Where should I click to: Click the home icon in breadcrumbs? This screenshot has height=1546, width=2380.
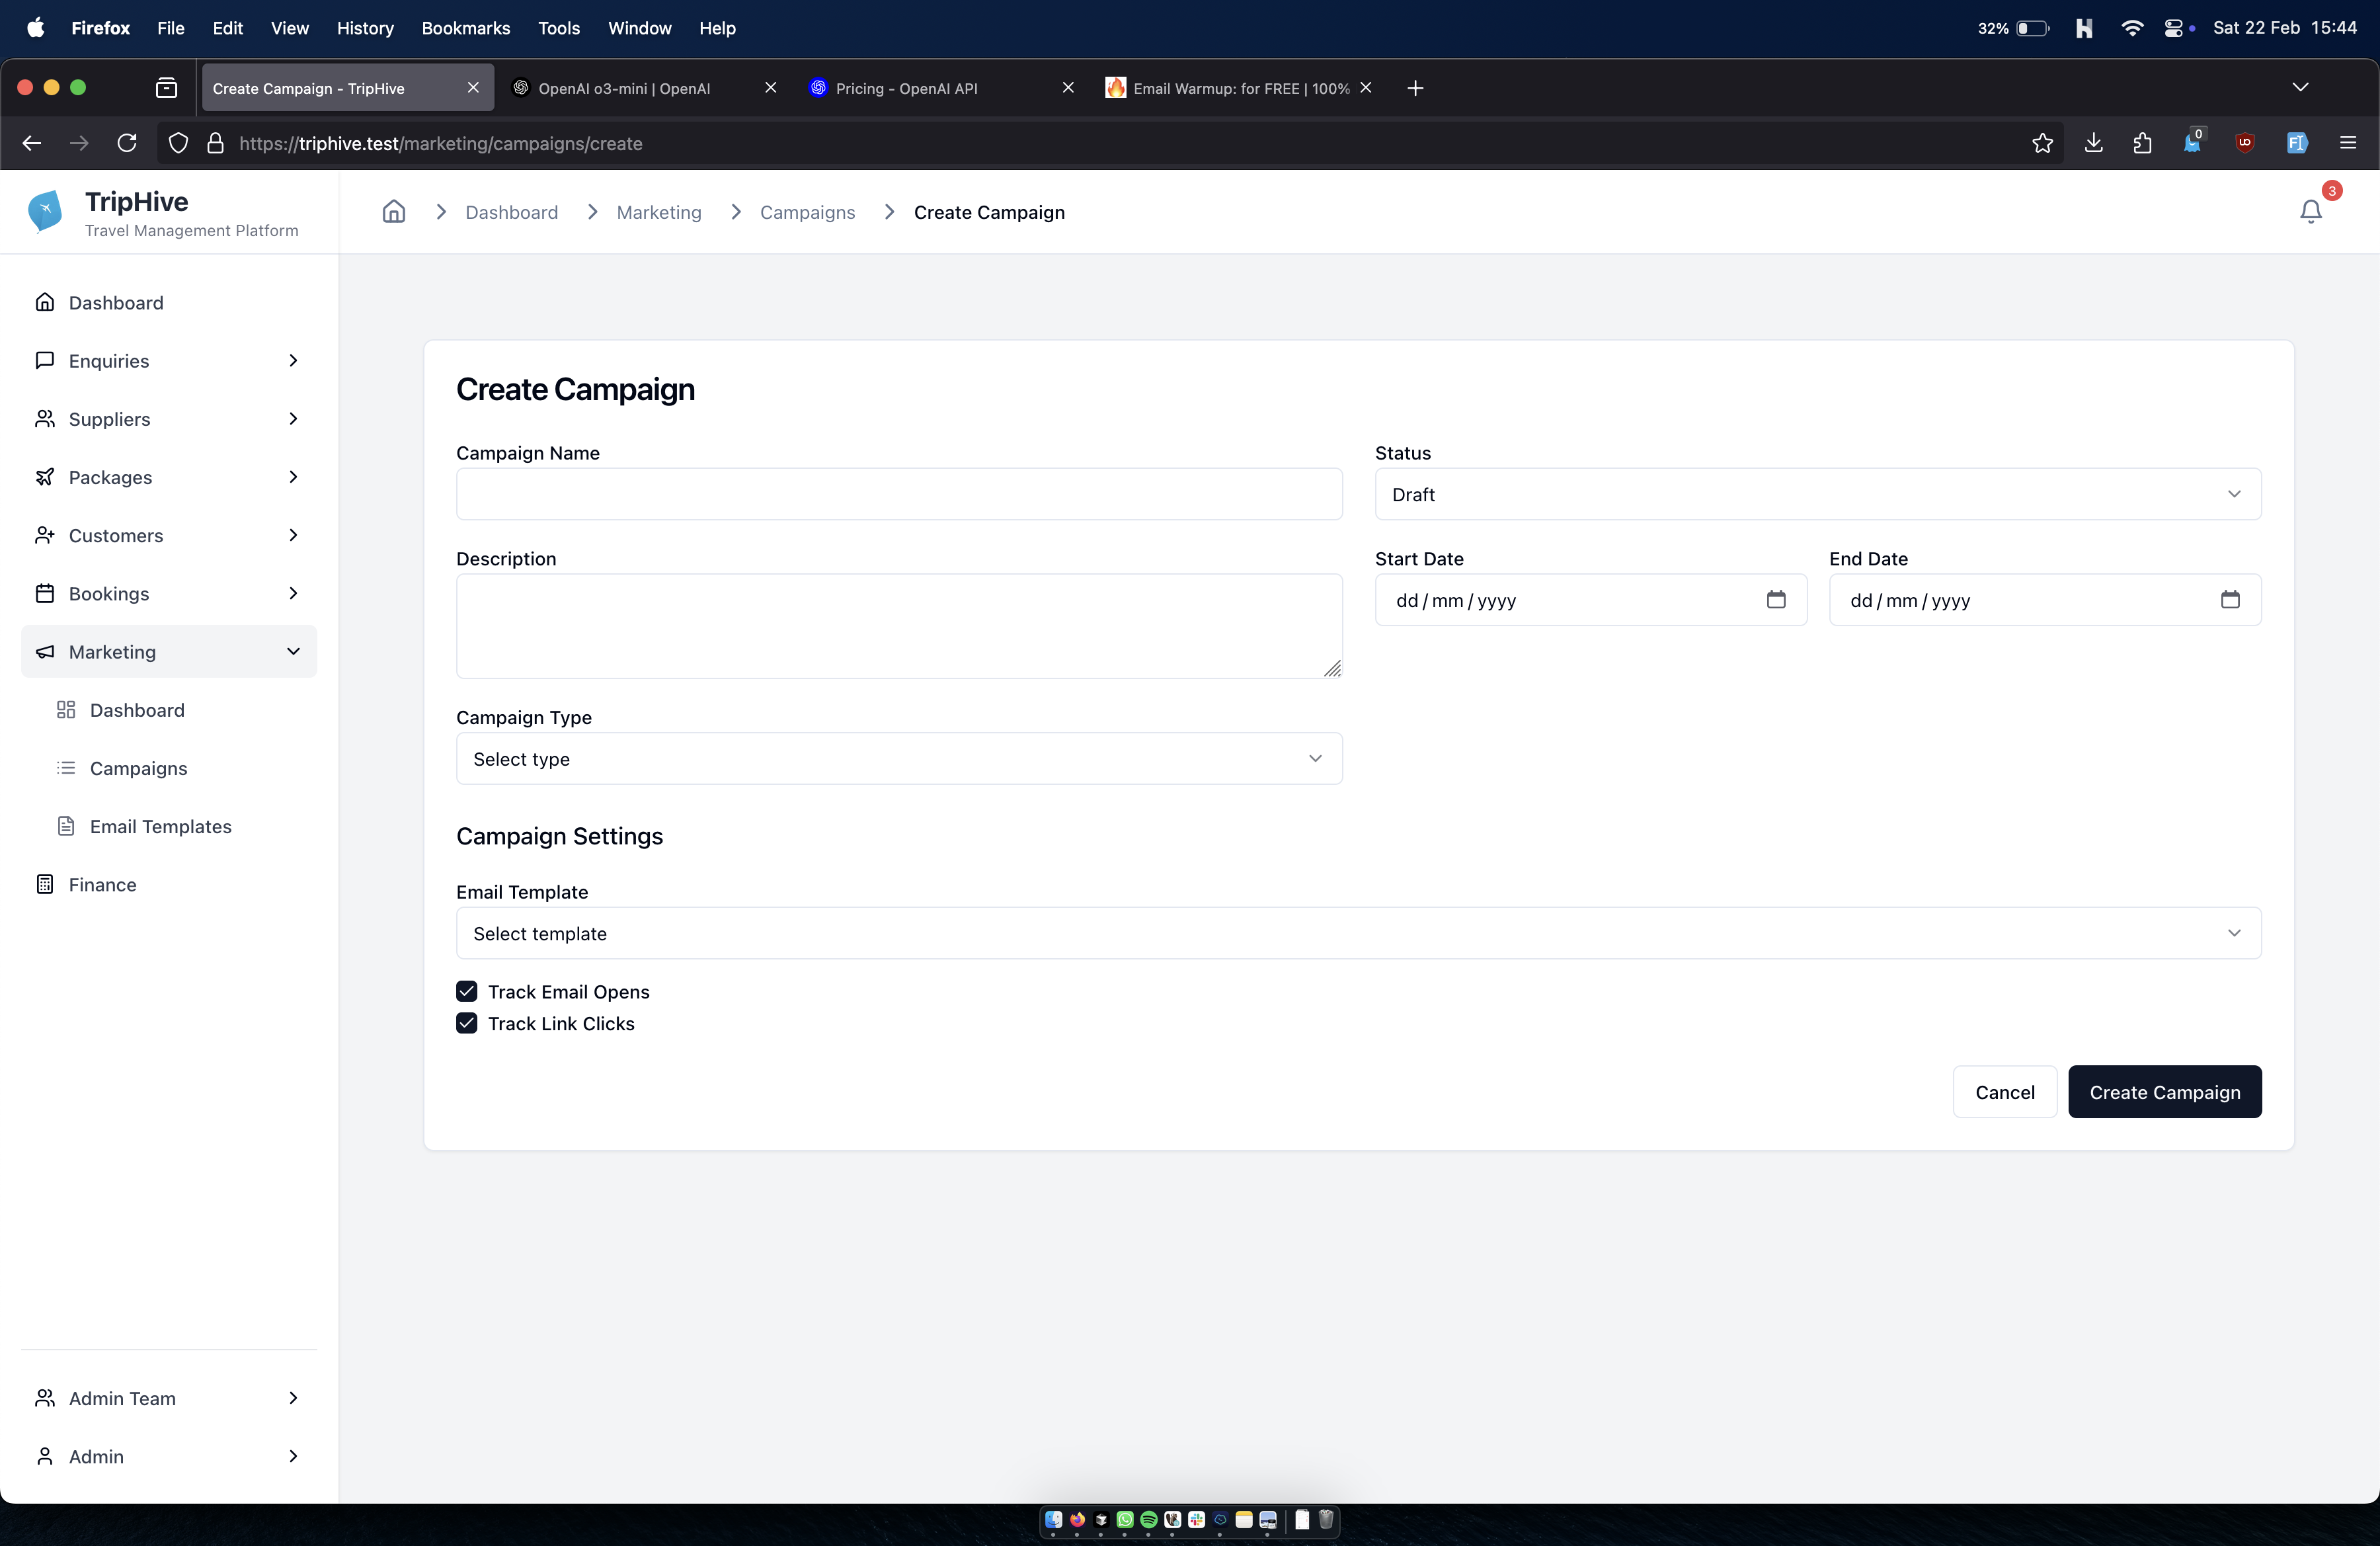pyautogui.click(x=394, y=211)
